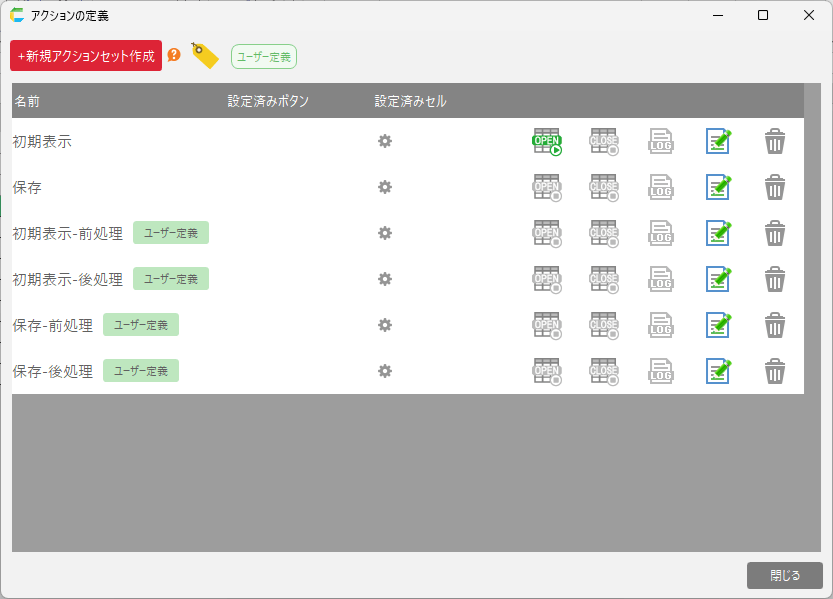Toggle the ユーザー定義 filter tag at top
833x599 pixels.
click(x=264, y=57)
